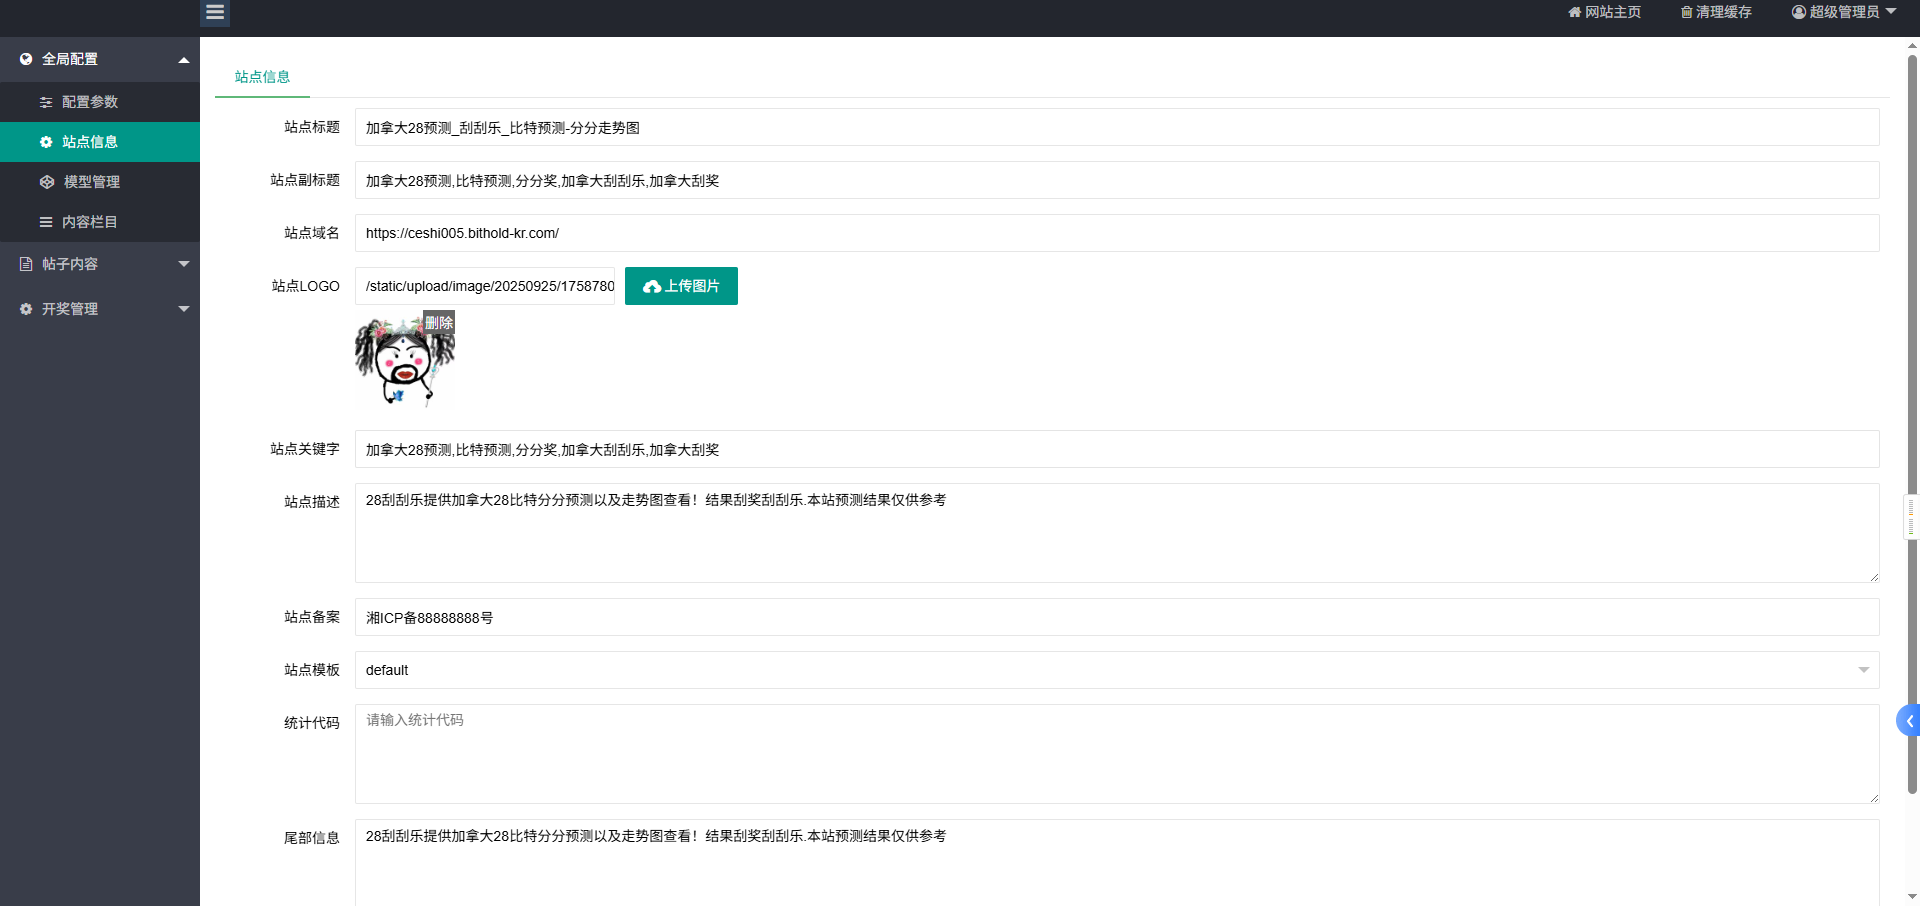The height and width of the screenshot is (906, 1920).
Task: Click 删除 on the logo thumbnail
Action: point(439,323)
